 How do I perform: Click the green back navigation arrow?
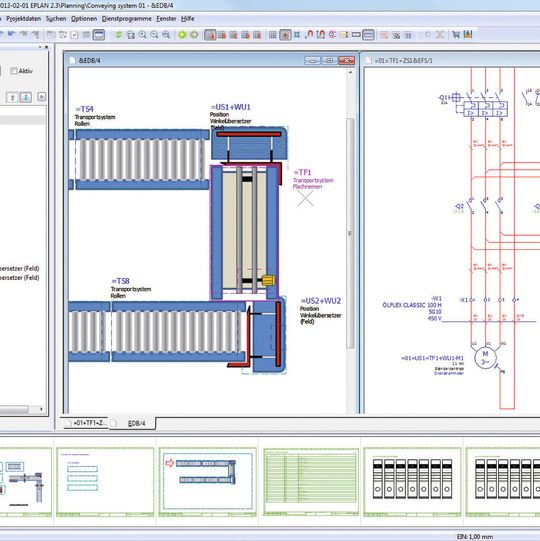(x=182, y=35)
